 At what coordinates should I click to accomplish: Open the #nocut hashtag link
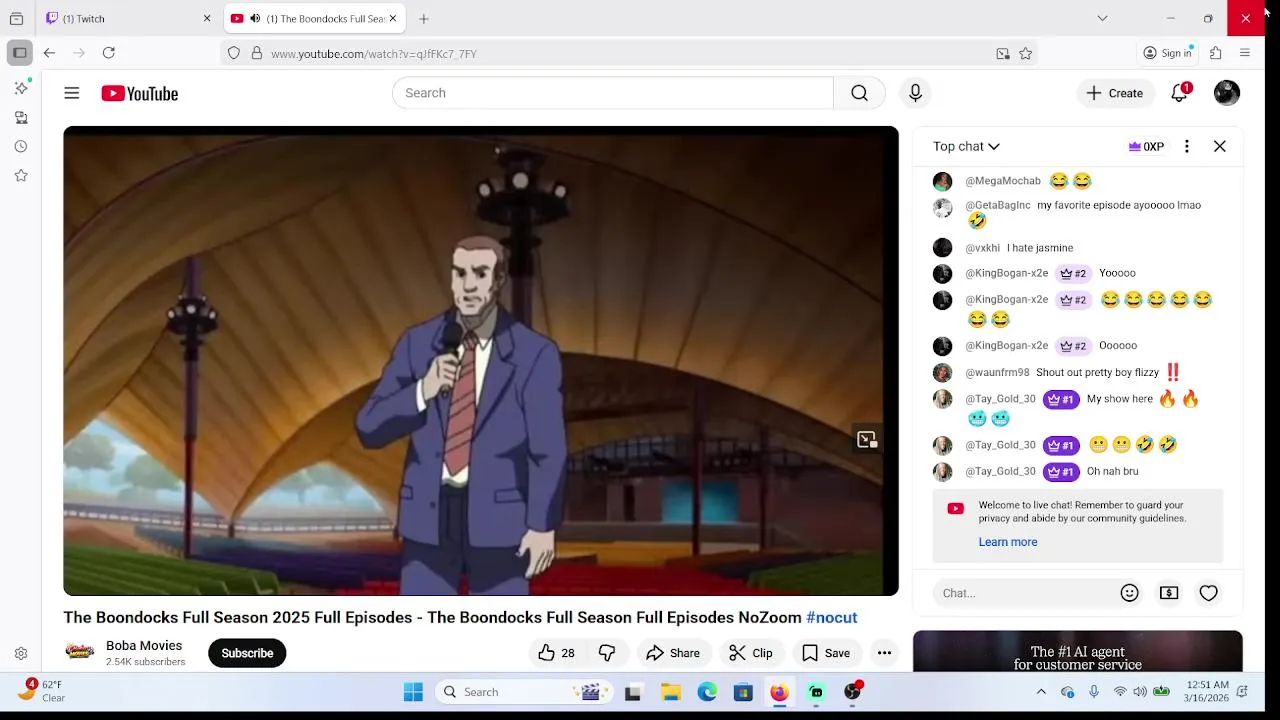831,618
